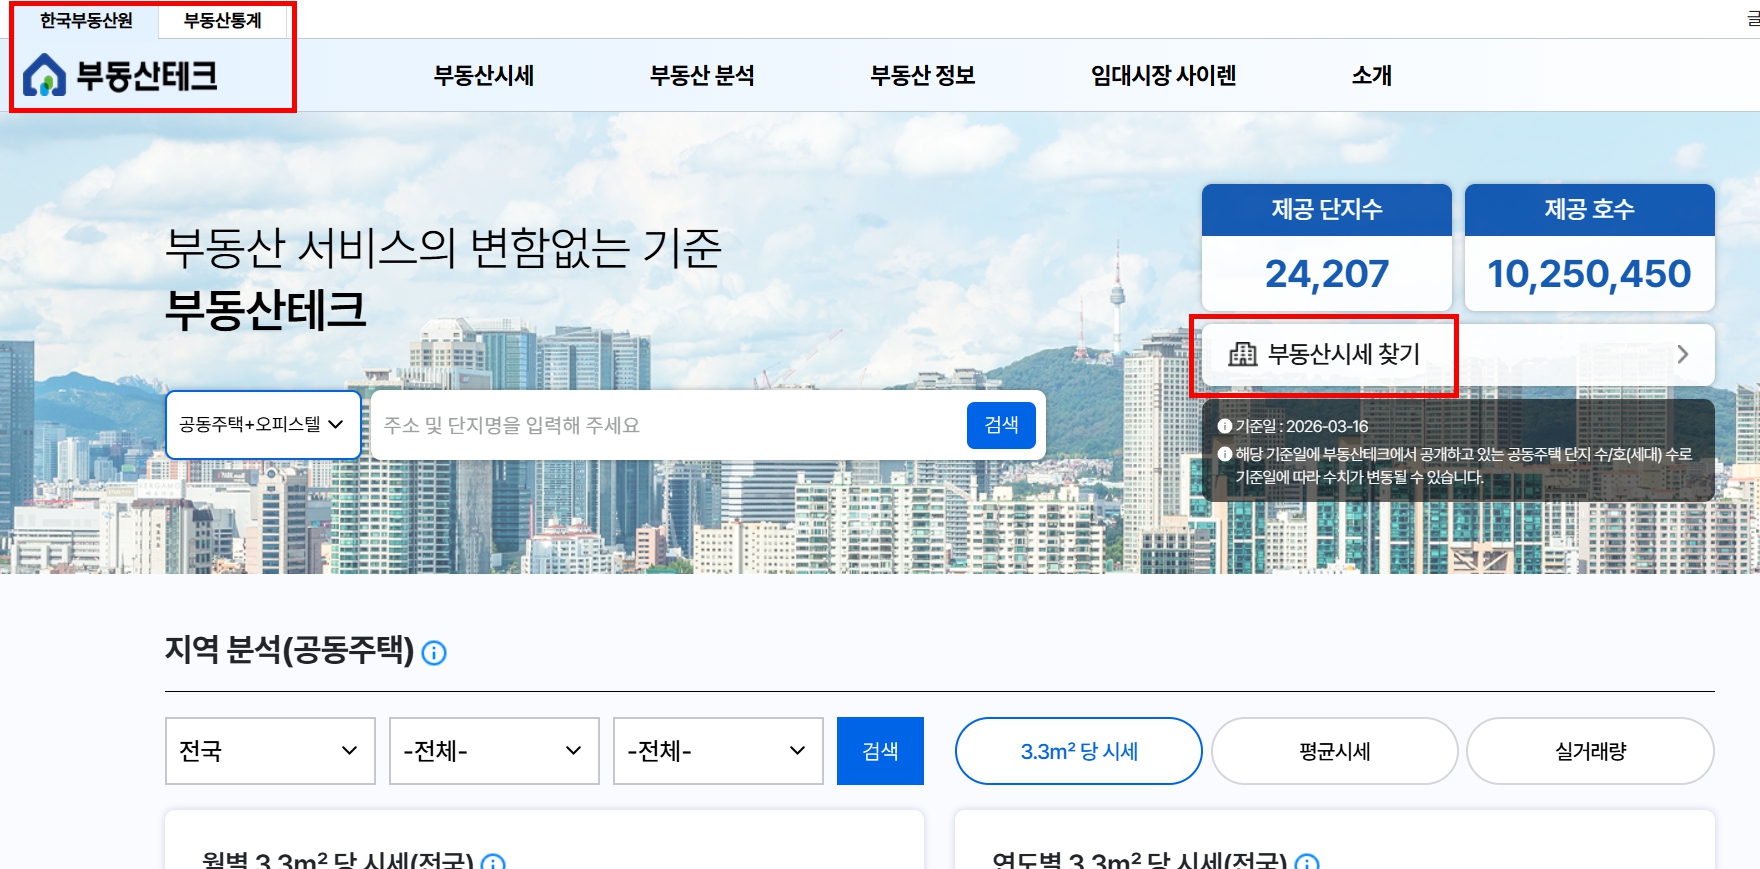Switch to the 한국부동산원 top tab
The height and width of the screenshot is (869, 1760).
click(86, 20)
